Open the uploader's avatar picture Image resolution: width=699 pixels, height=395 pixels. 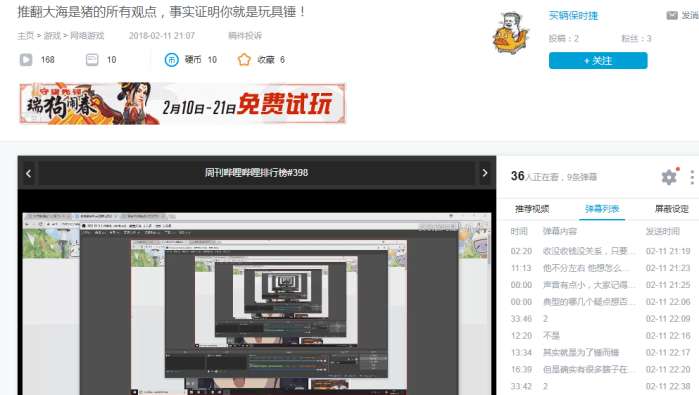tap(511, 33)
